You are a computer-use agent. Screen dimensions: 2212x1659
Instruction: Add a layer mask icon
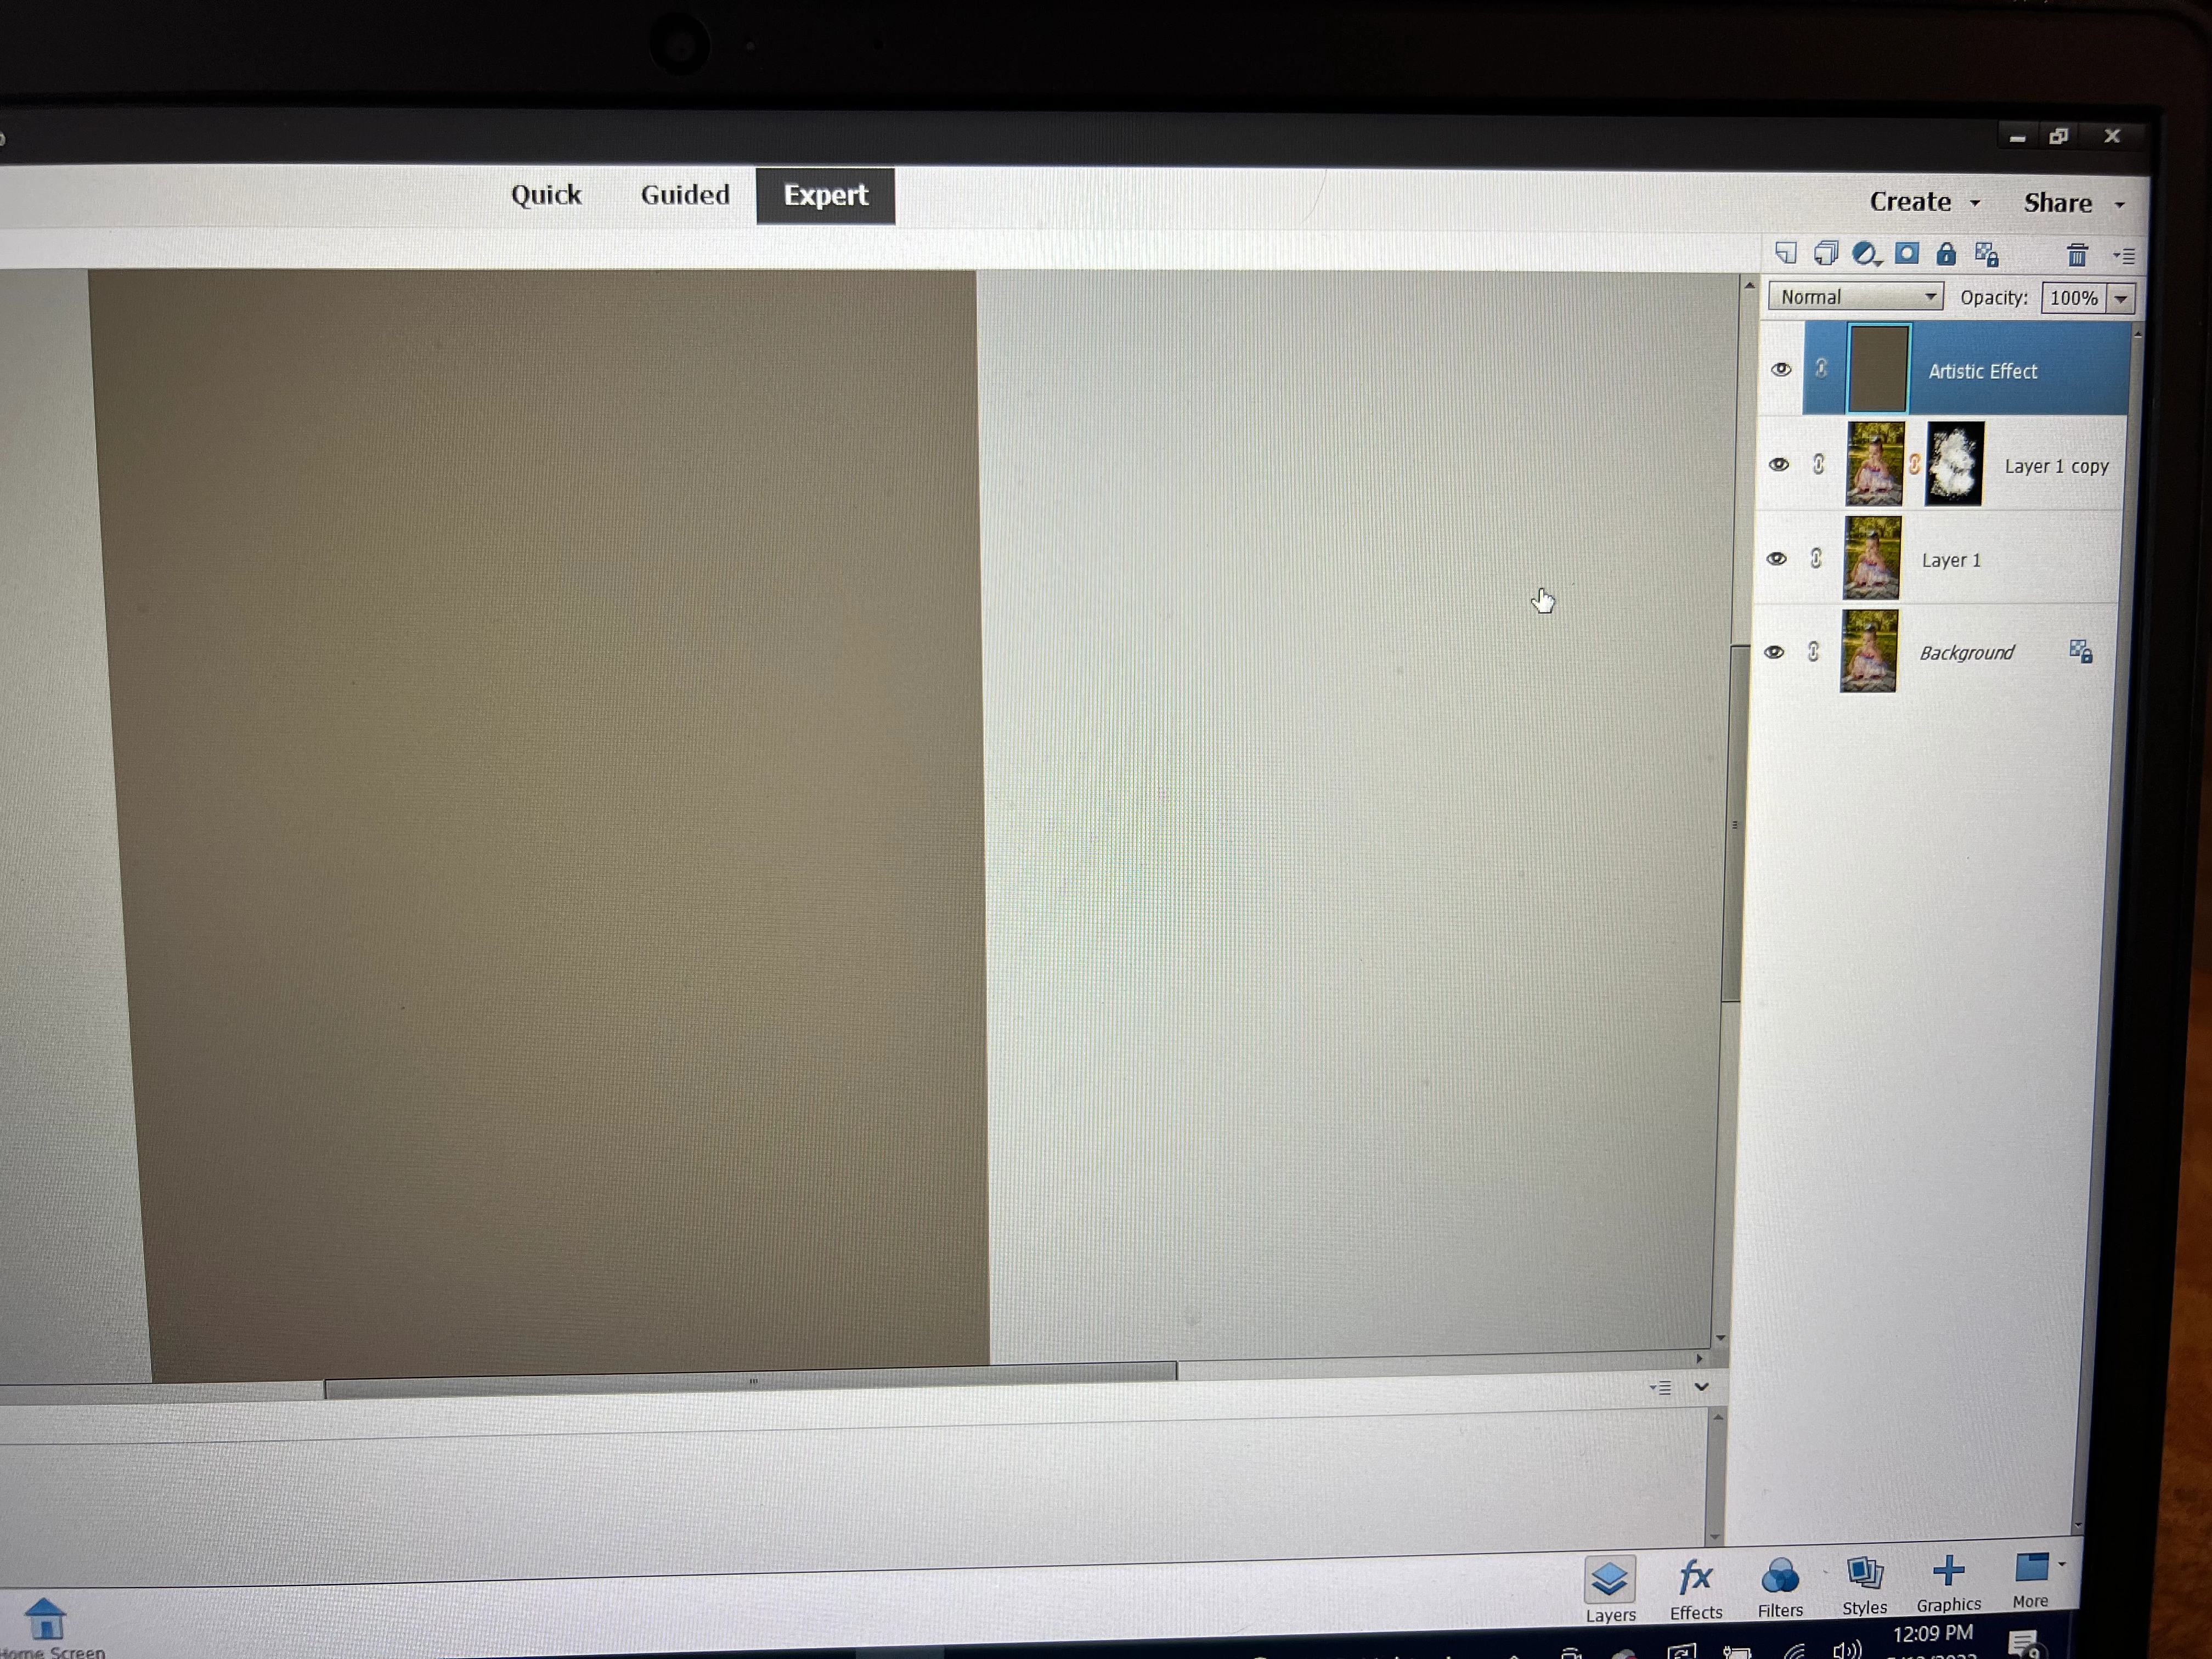pos(1907,253)
